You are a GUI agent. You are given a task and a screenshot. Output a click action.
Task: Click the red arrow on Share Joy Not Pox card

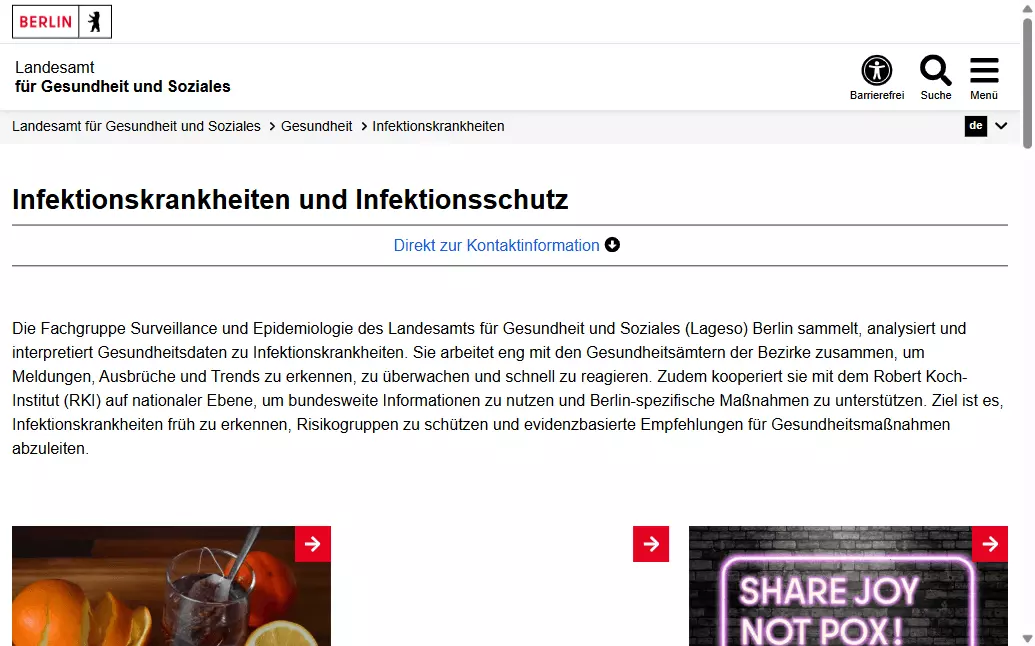pos(990,544)
